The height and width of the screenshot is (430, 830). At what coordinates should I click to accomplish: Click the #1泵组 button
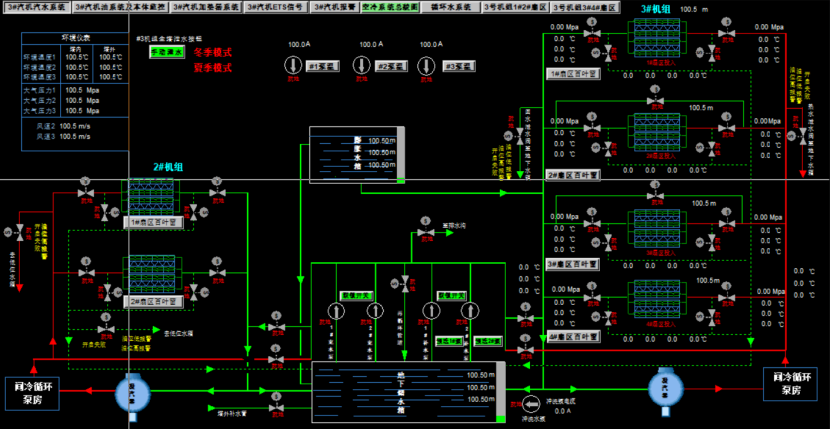pos(323,67)
